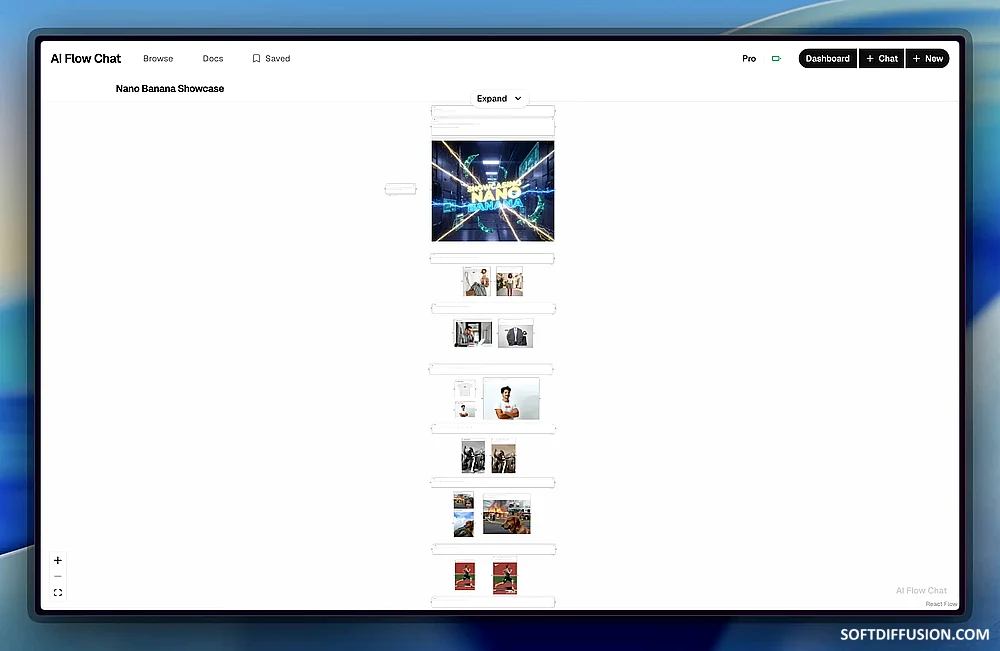Open the Dashboard

827,59
